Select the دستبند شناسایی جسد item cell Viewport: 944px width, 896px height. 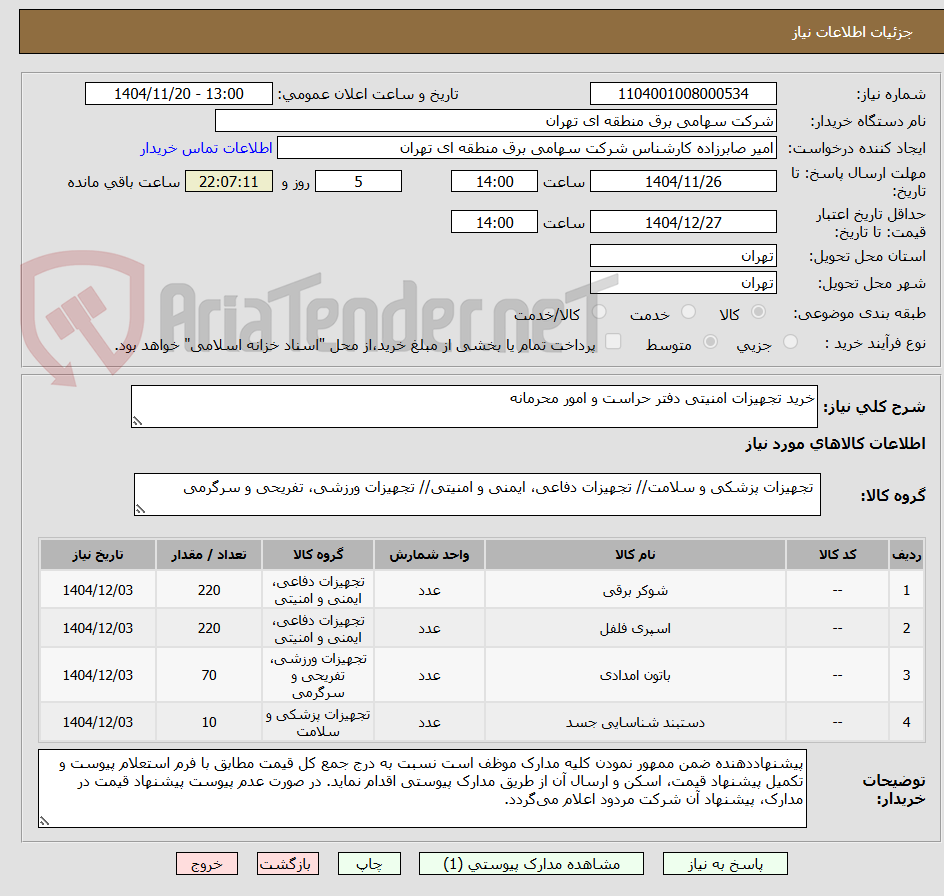click(635, 722)
